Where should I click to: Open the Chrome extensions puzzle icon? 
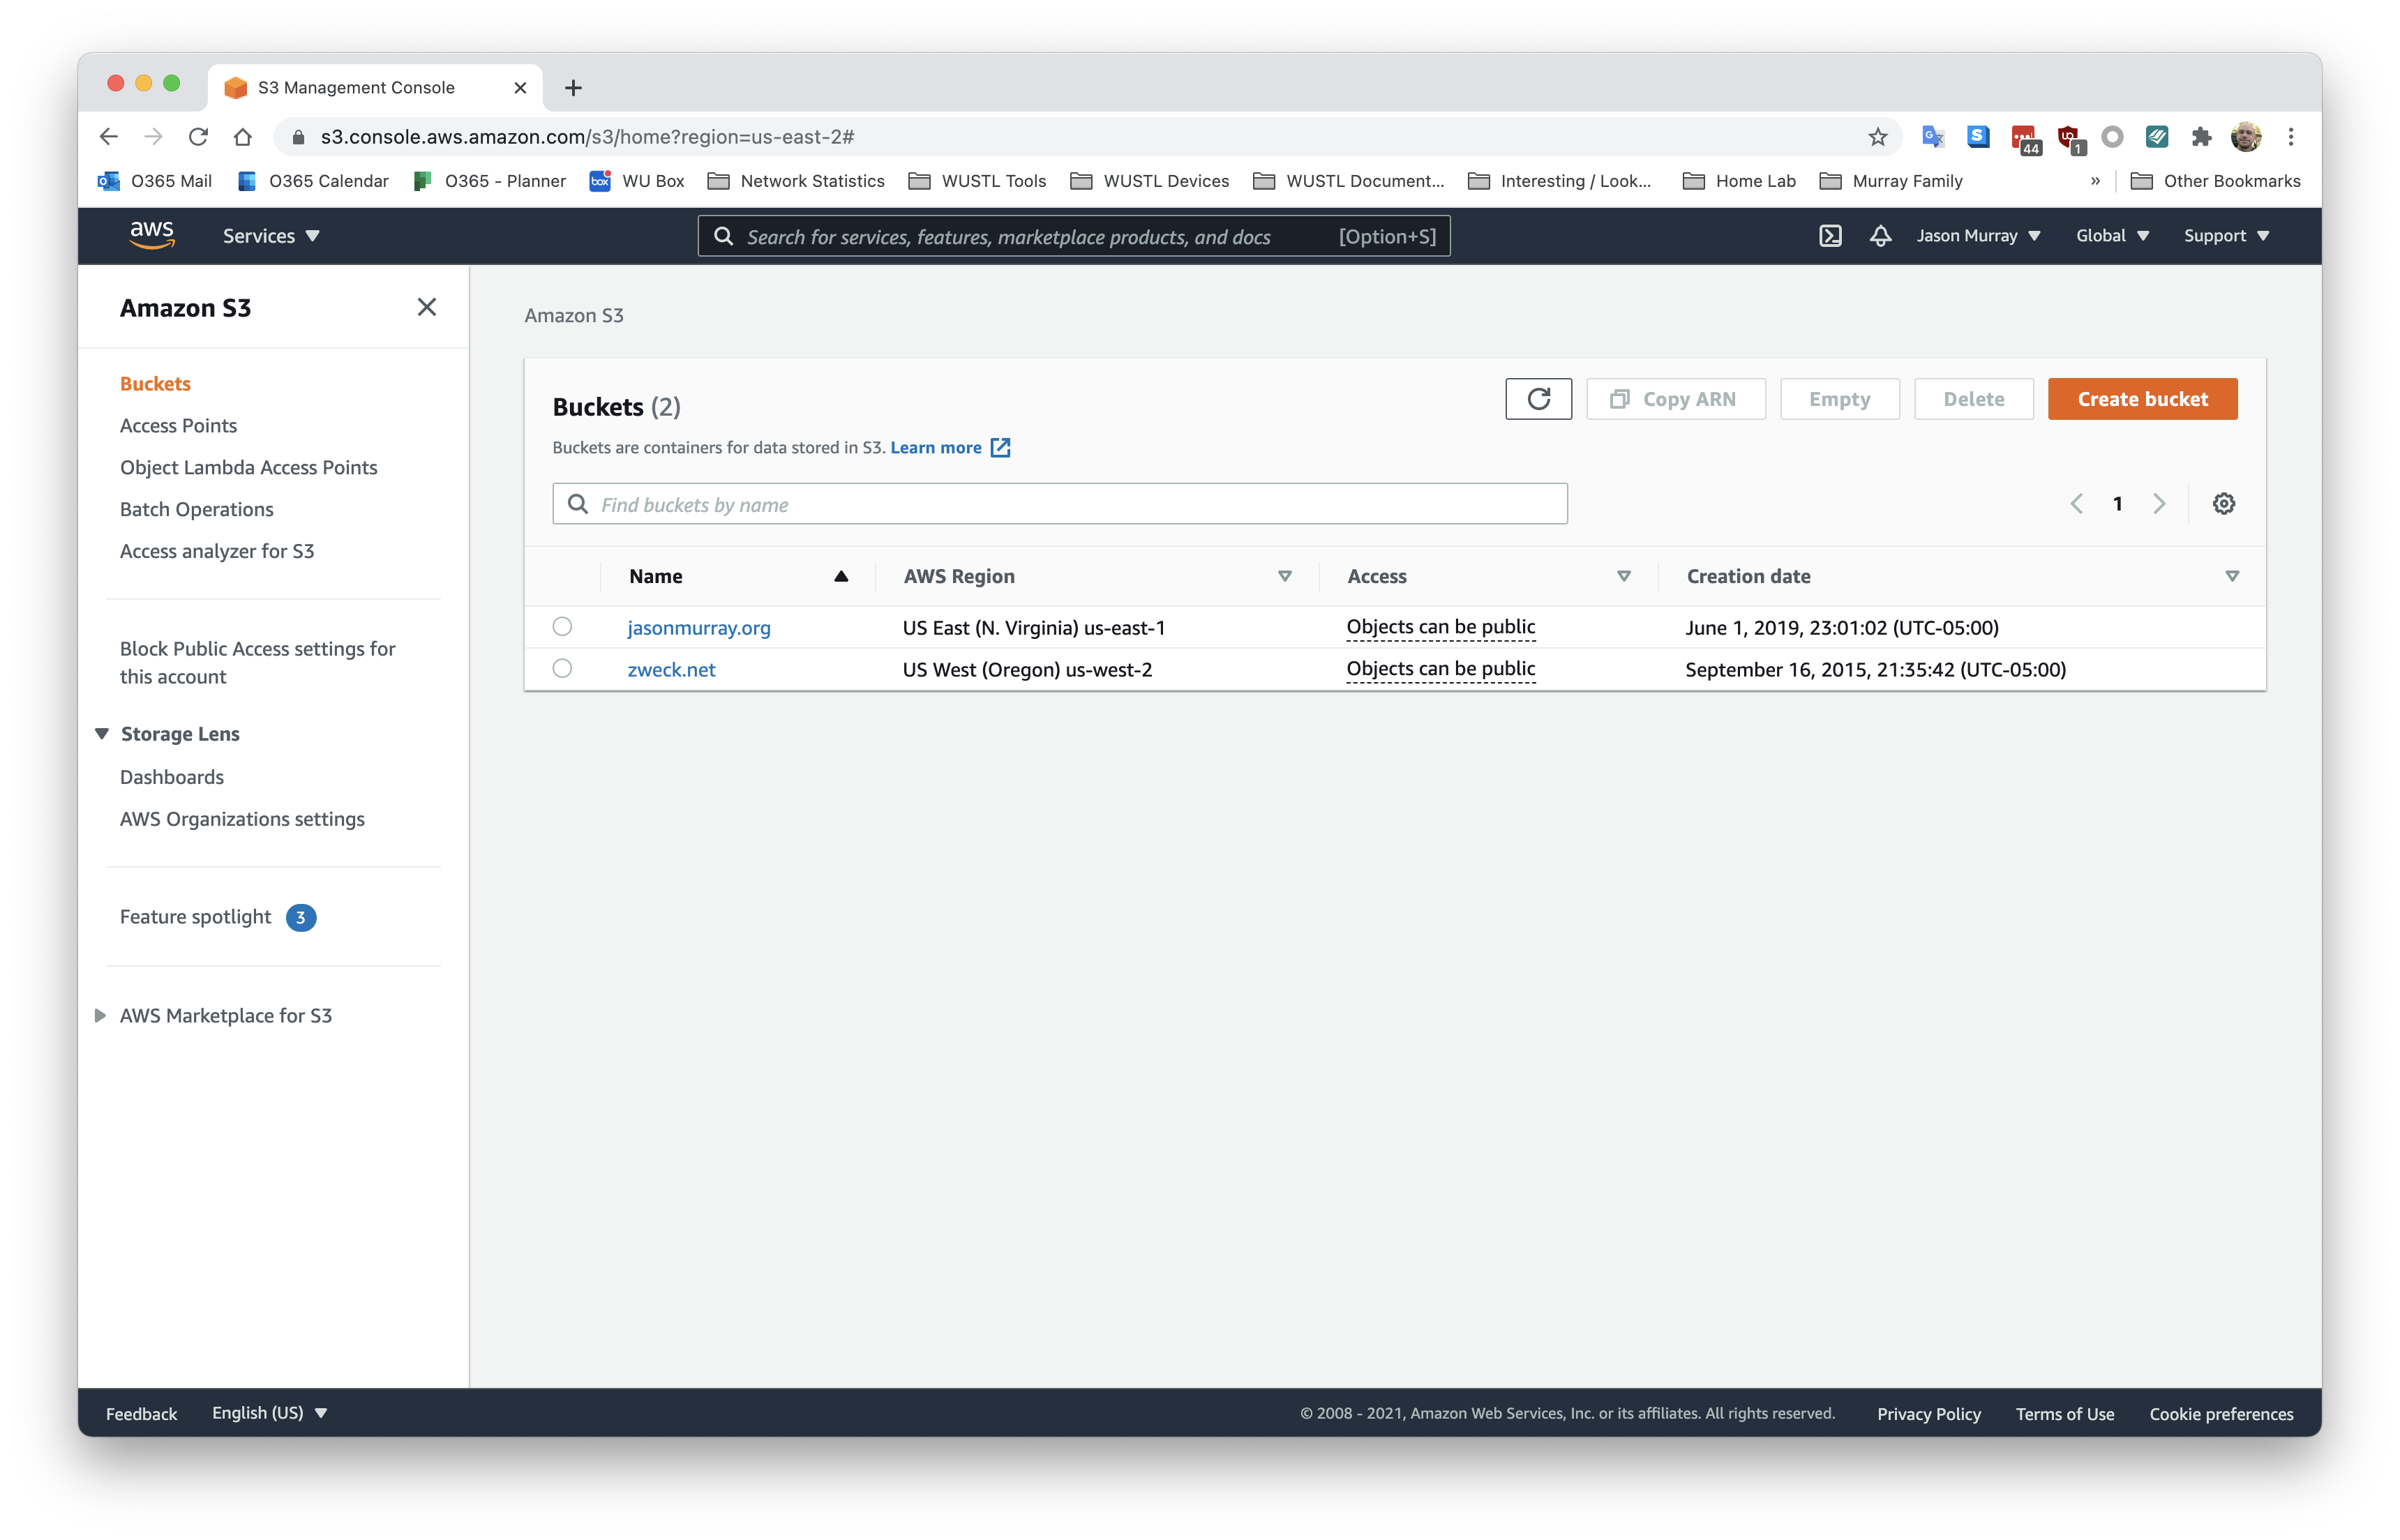point(2201,137)
